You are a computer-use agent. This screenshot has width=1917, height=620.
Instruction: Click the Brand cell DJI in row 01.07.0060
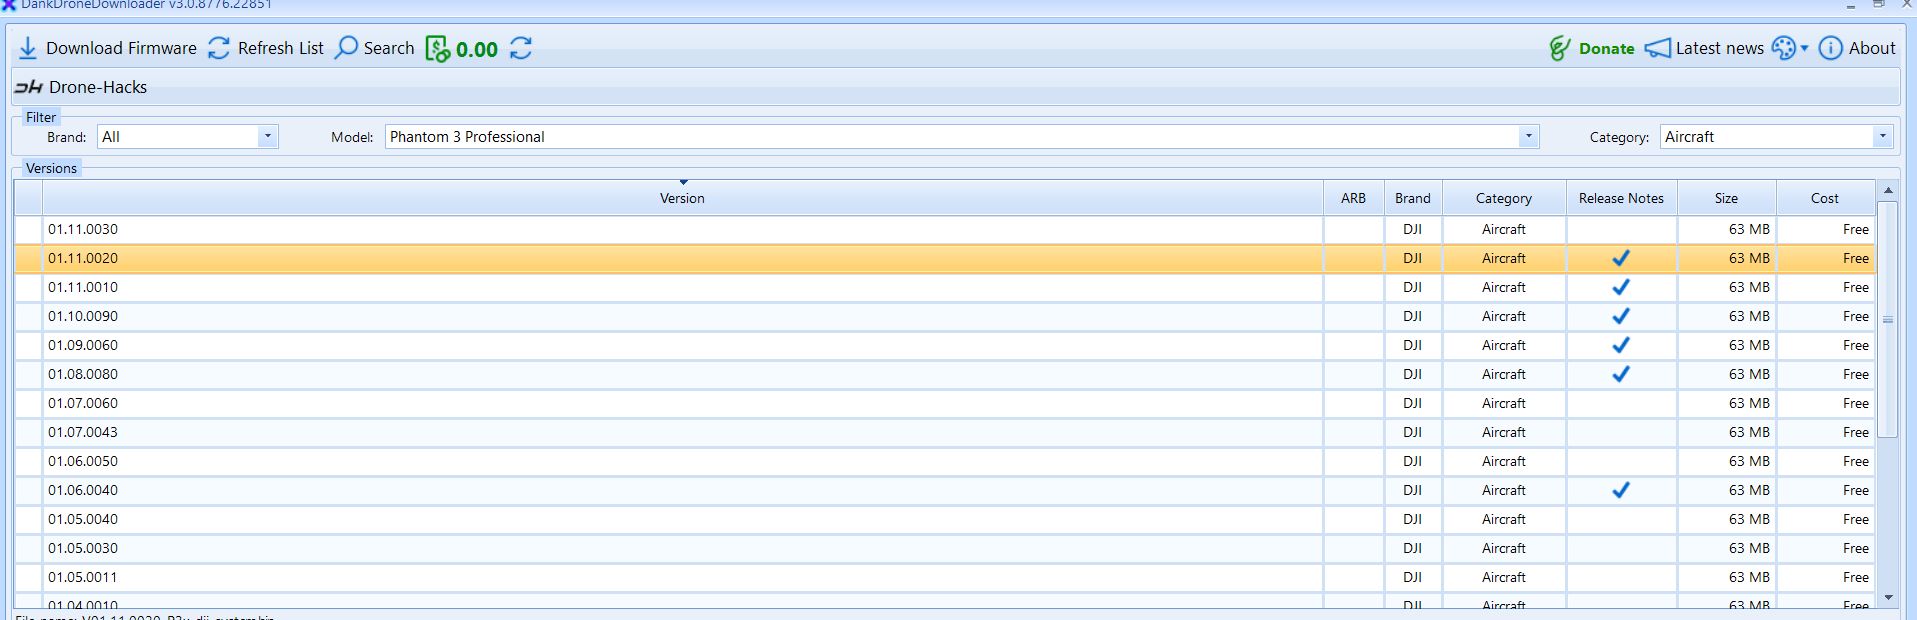click(1412, 403)
